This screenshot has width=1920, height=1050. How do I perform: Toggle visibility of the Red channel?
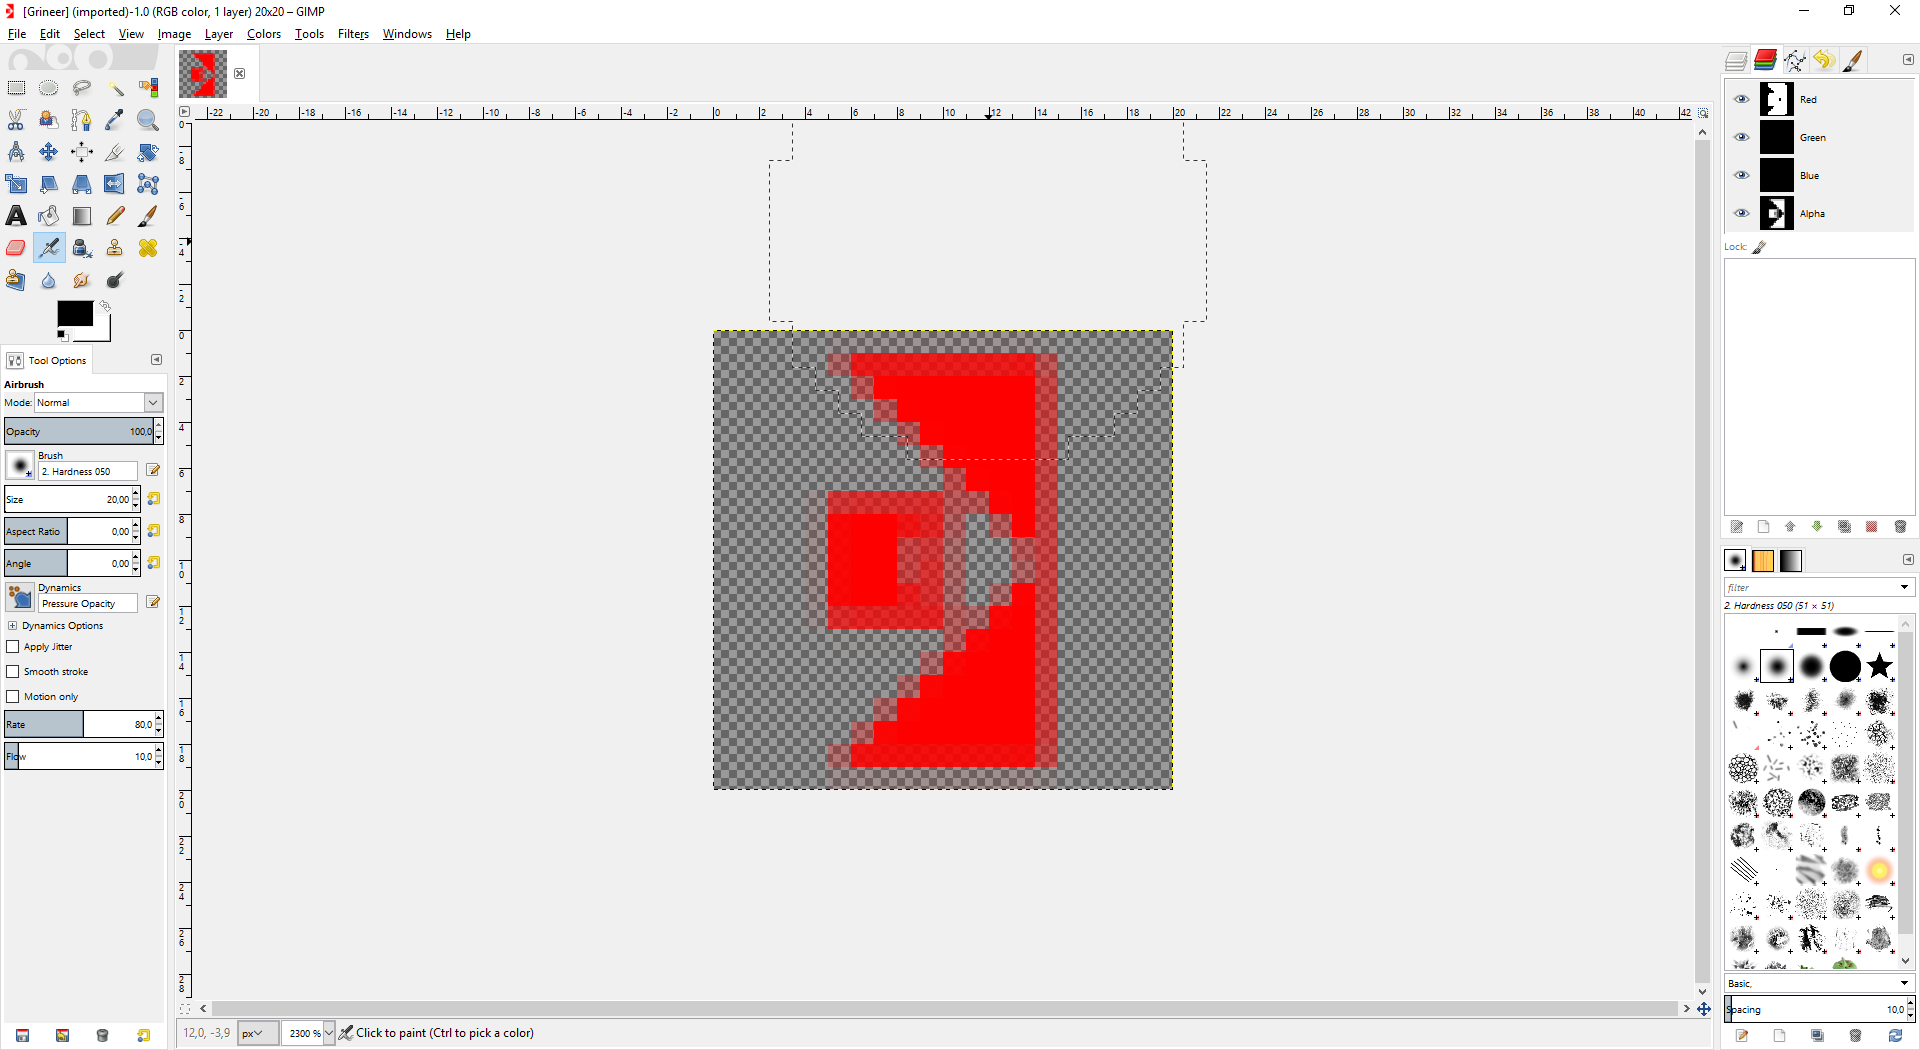(x=1741, y=99)
